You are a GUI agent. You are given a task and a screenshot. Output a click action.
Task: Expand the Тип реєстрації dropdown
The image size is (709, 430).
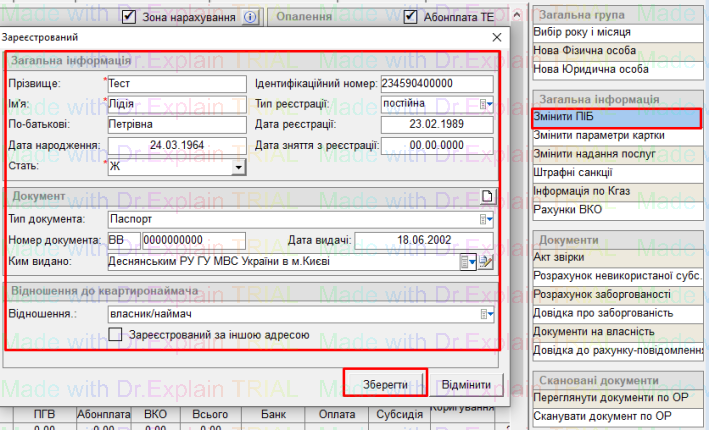click(x=486, y=104)
